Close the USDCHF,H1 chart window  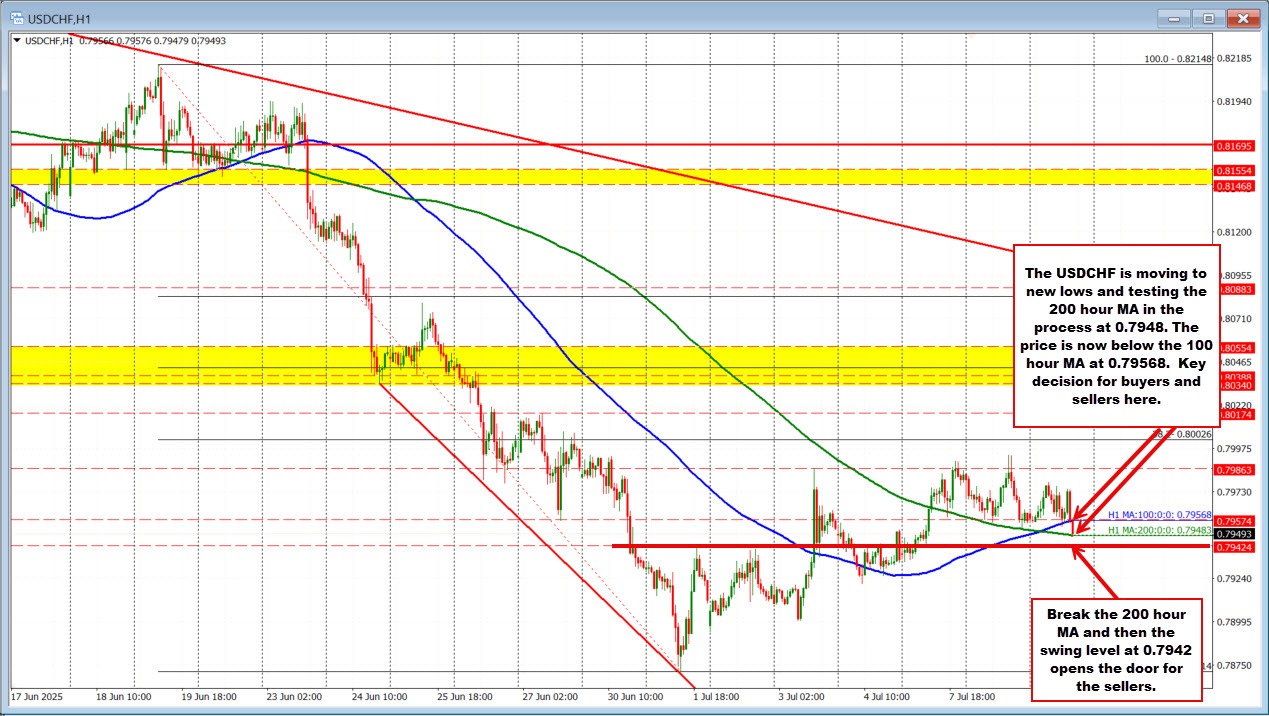pos(1243,17)
